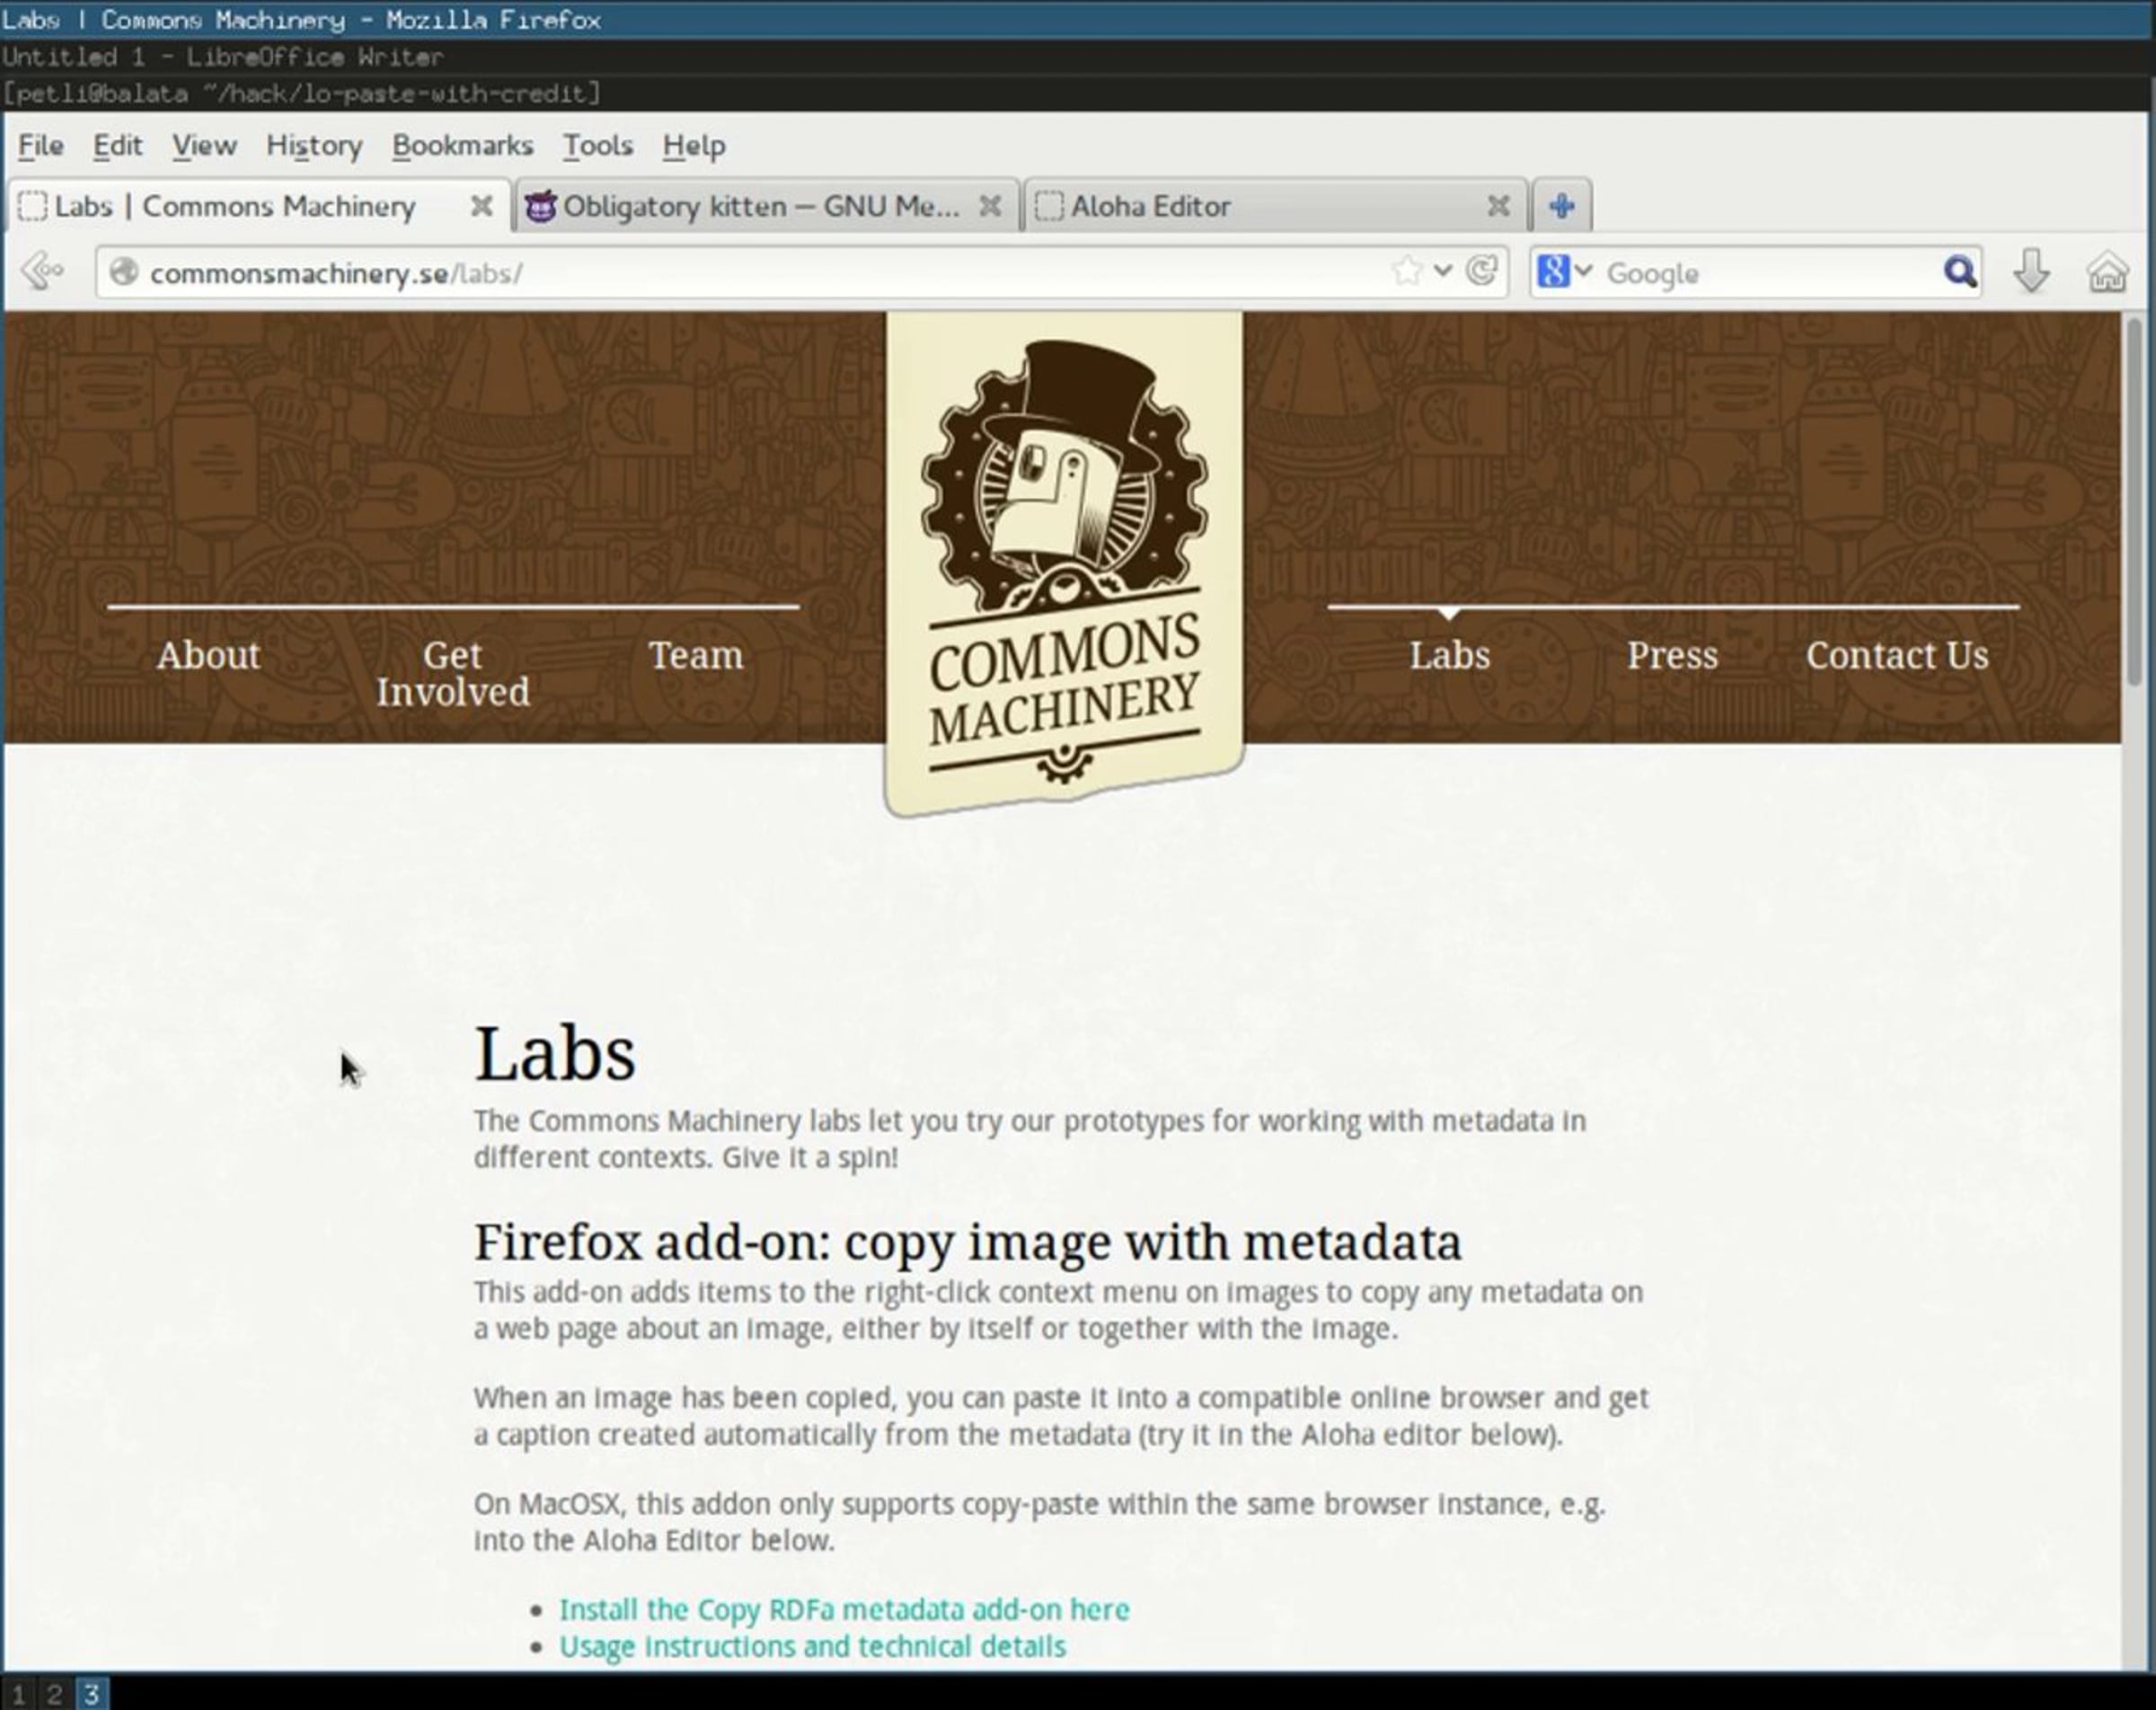Close the Aloha Editor tab
This screenshot has width=2156, height=1710.
click(1497, 206)
